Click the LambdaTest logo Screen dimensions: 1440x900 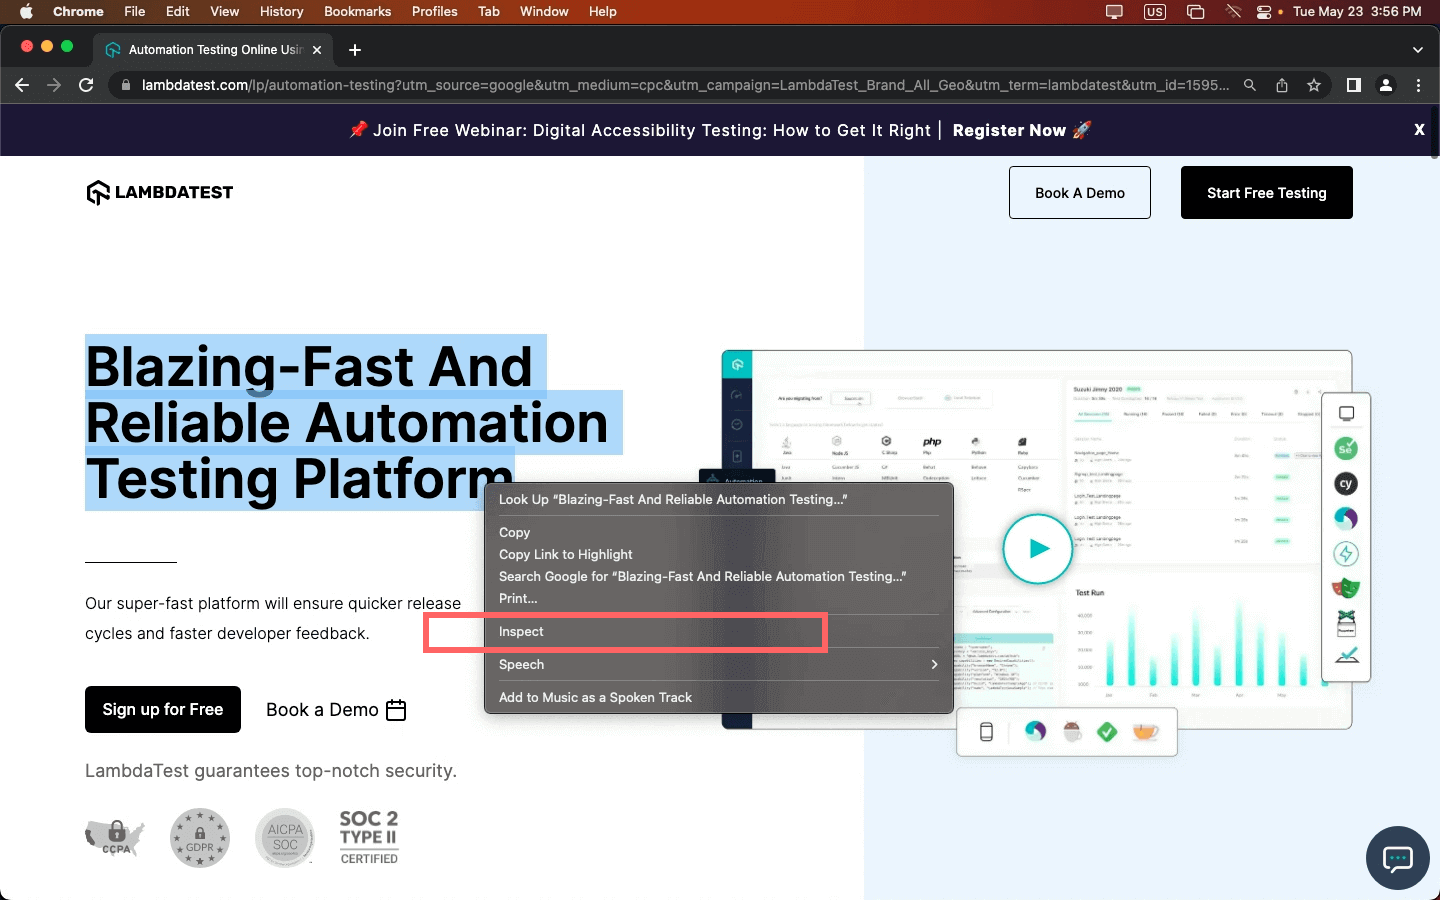click(160, 192)
